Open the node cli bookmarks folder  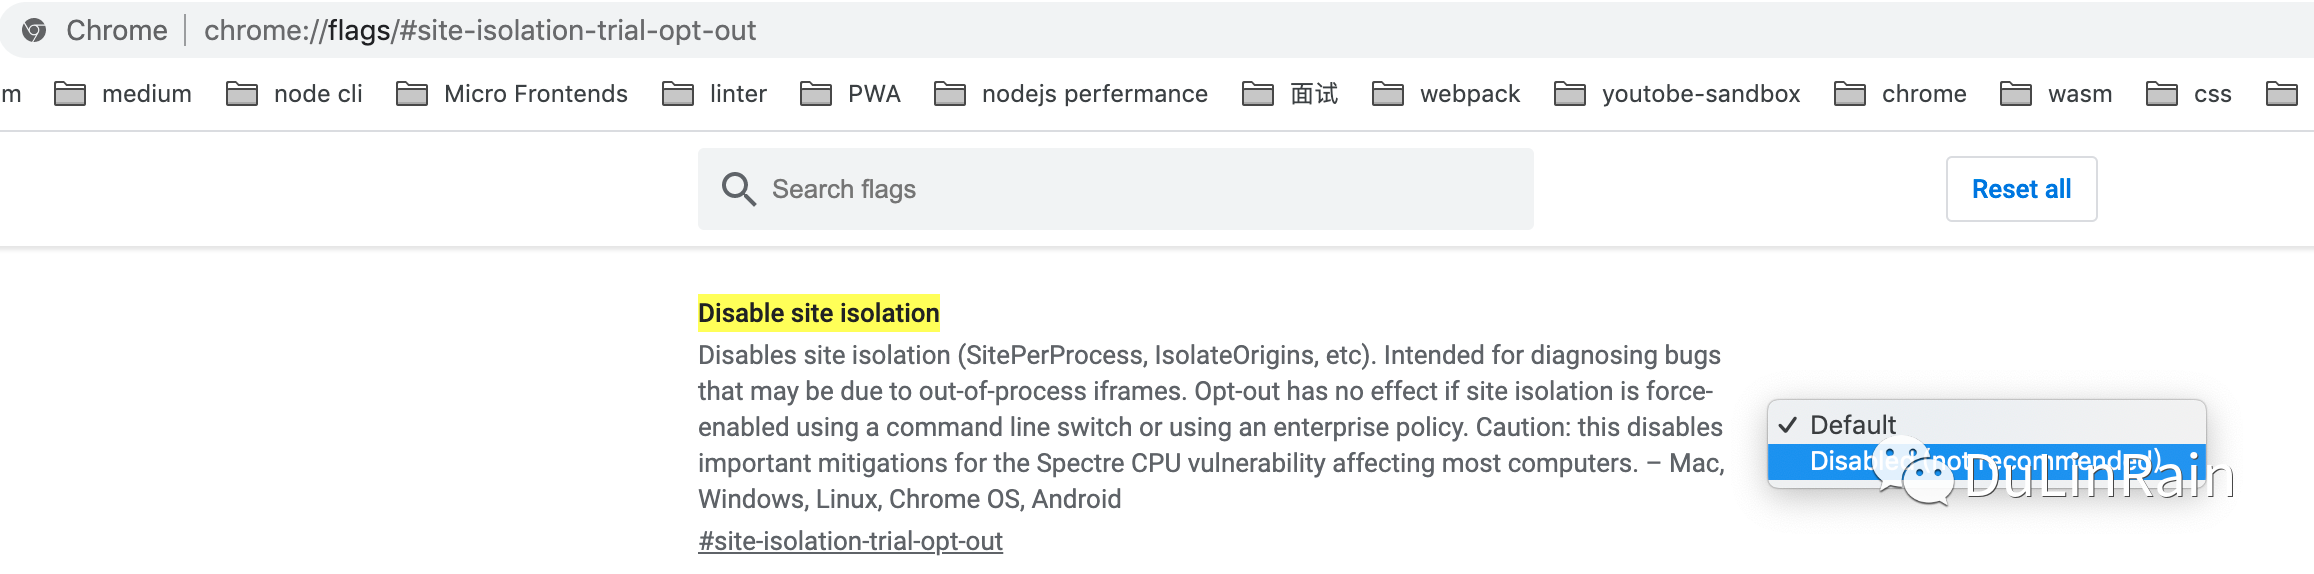coord(295,94)
